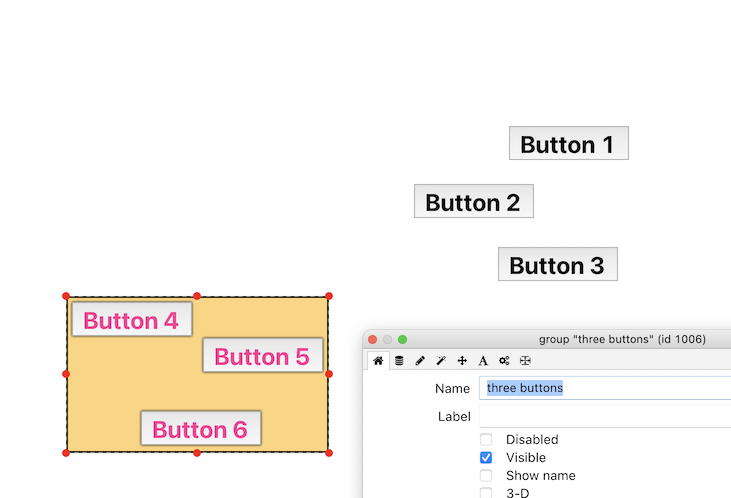This screenshot has width=731, height=498.
Task: Open the Colors pencil icon pane
Action: [420, 360]
